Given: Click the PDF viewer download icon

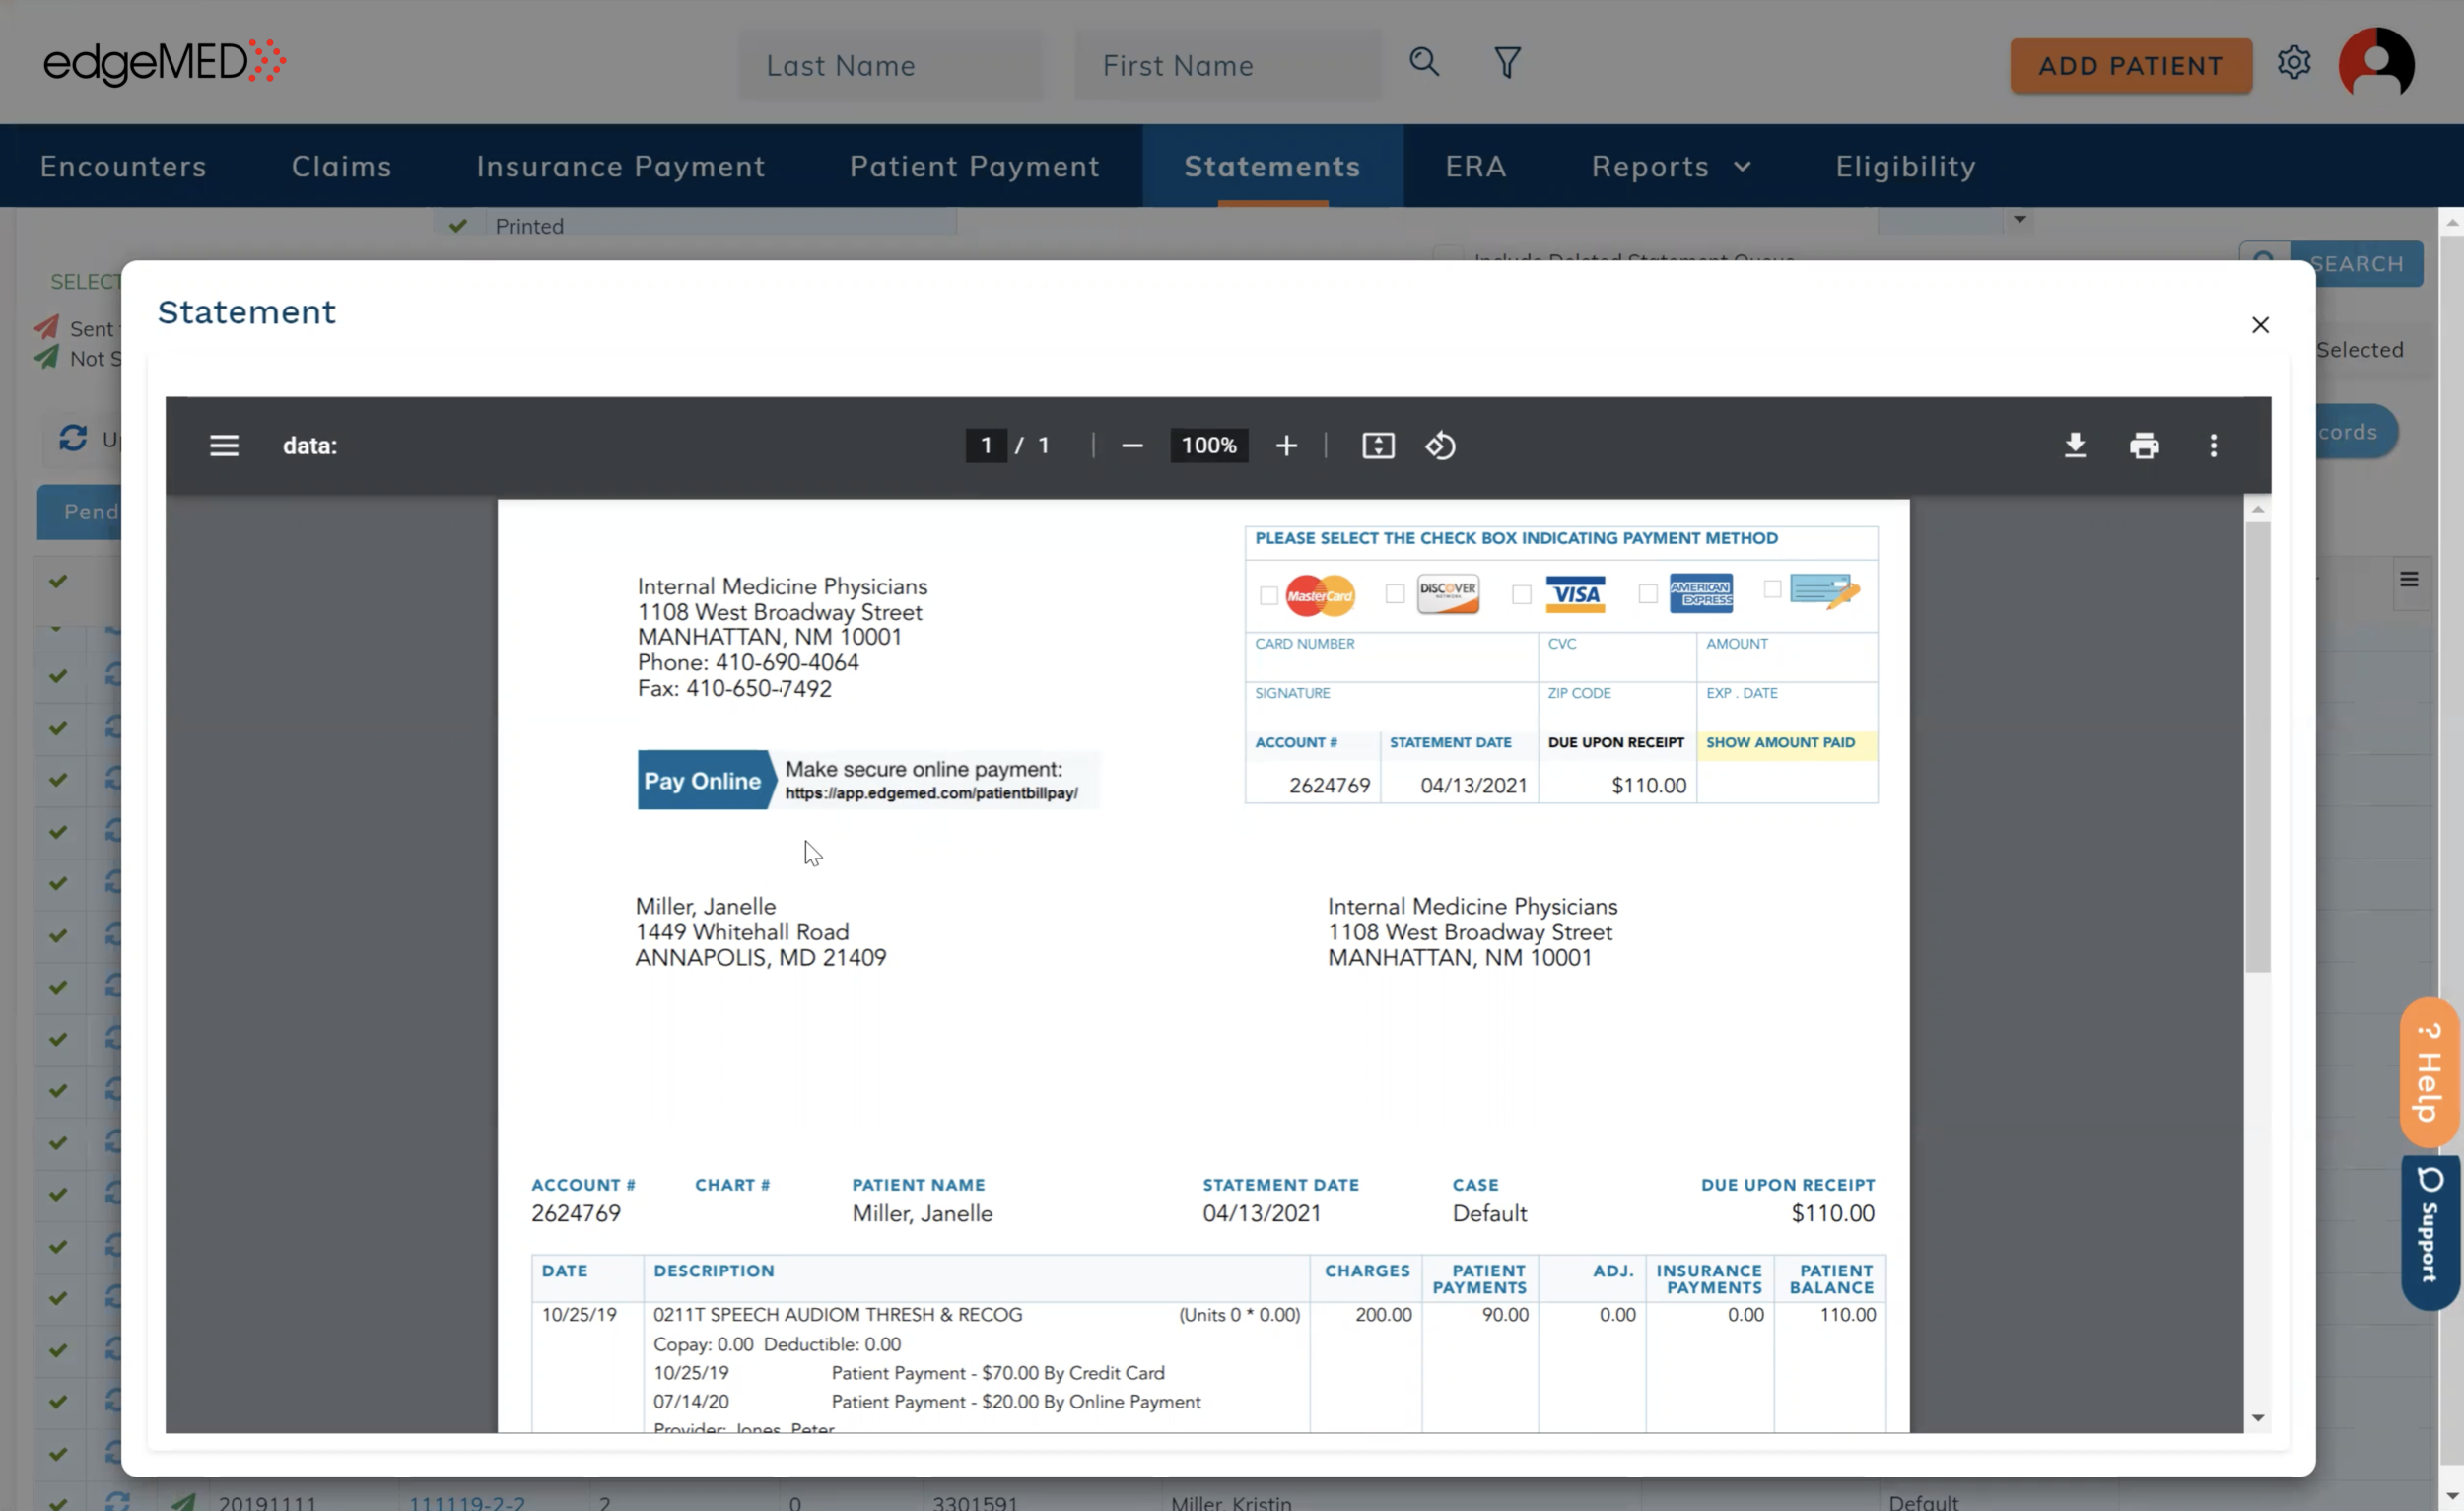Looking at the screenshot, I should click(2075, 445).
